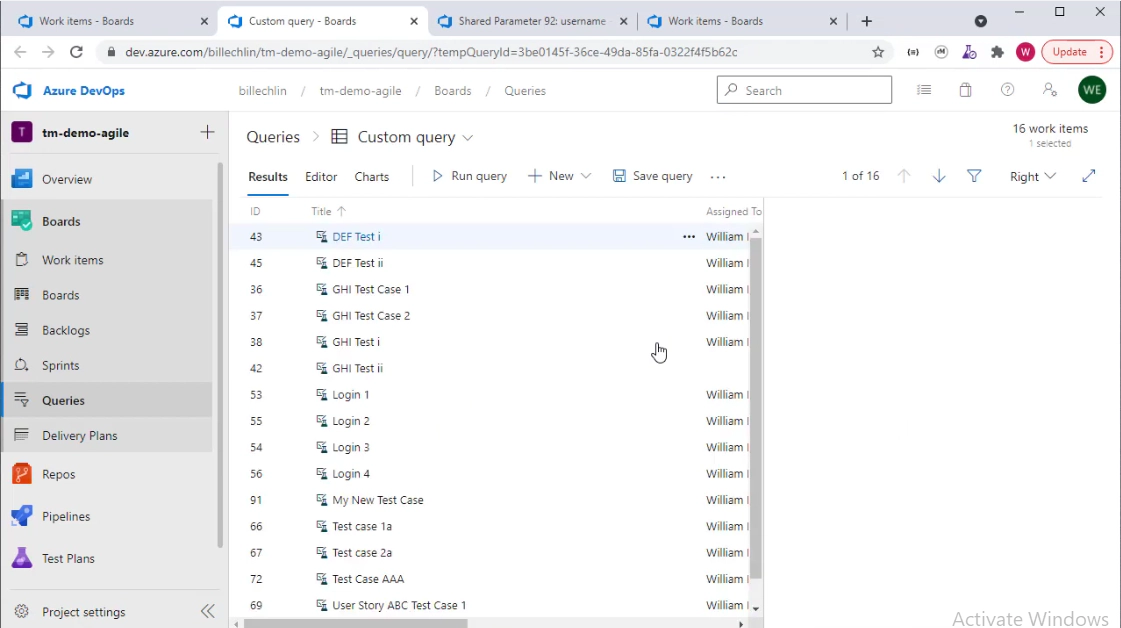Open the work items list icon in header
The height and width of the screenshot is (628, 1121).
pos(924,90)
